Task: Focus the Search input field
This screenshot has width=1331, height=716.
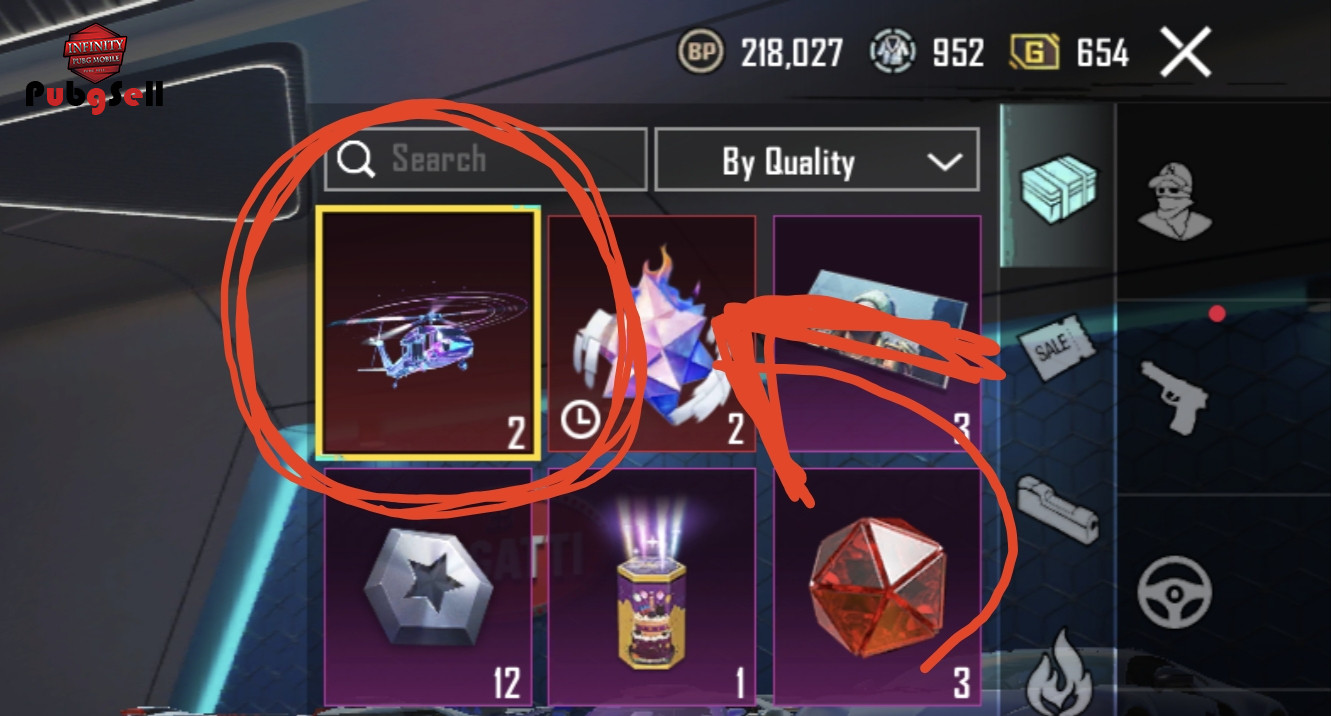Action: pos(486,159)
